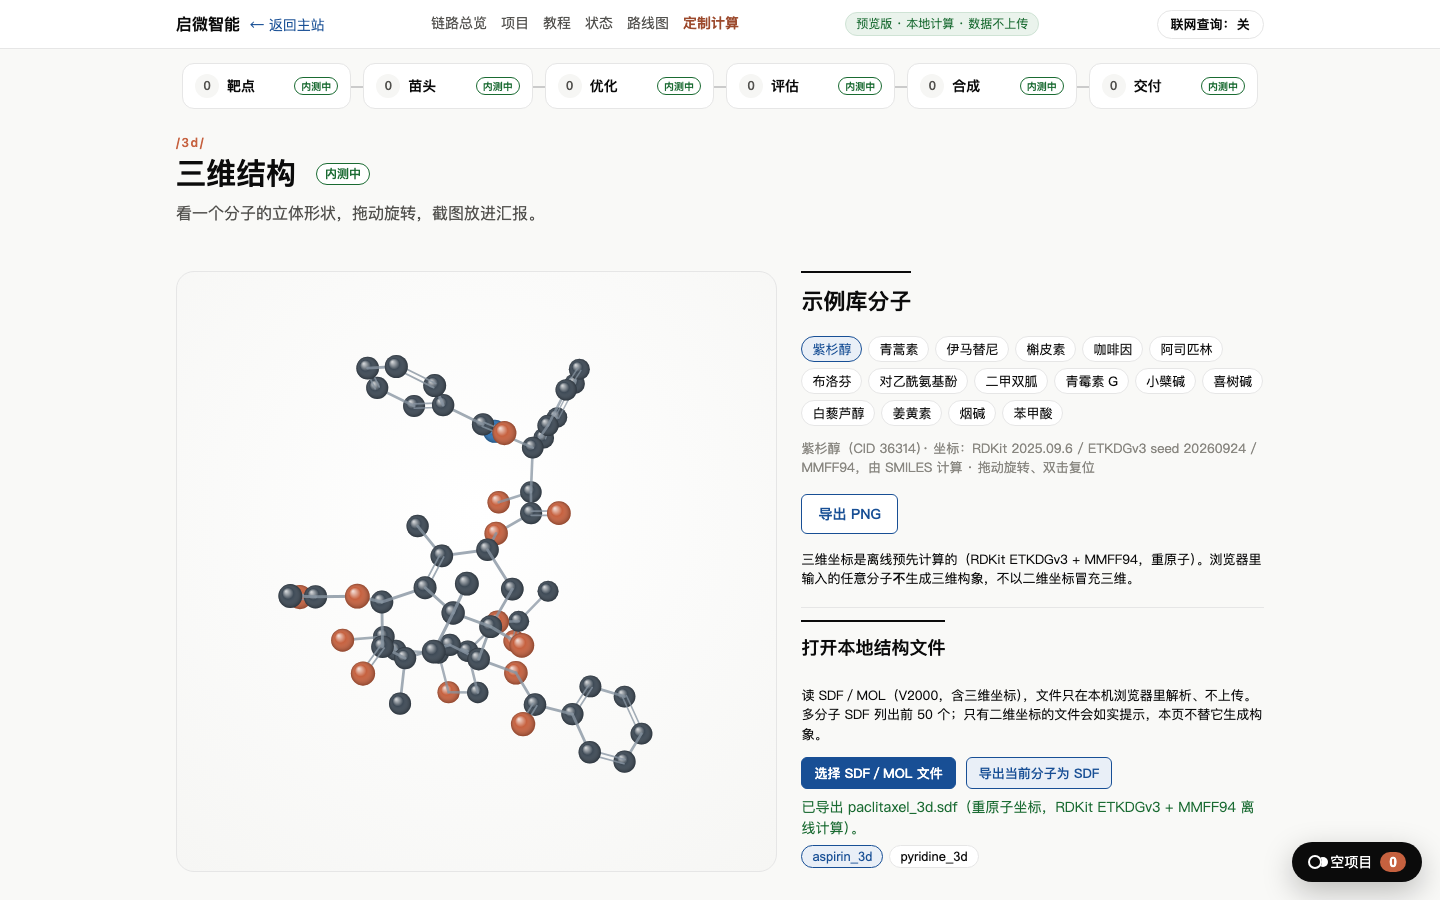This screenshot has height=900, width=1440.
Task: Click the 打开本地结构文件 section heading
Action: (x=873, y=648)
